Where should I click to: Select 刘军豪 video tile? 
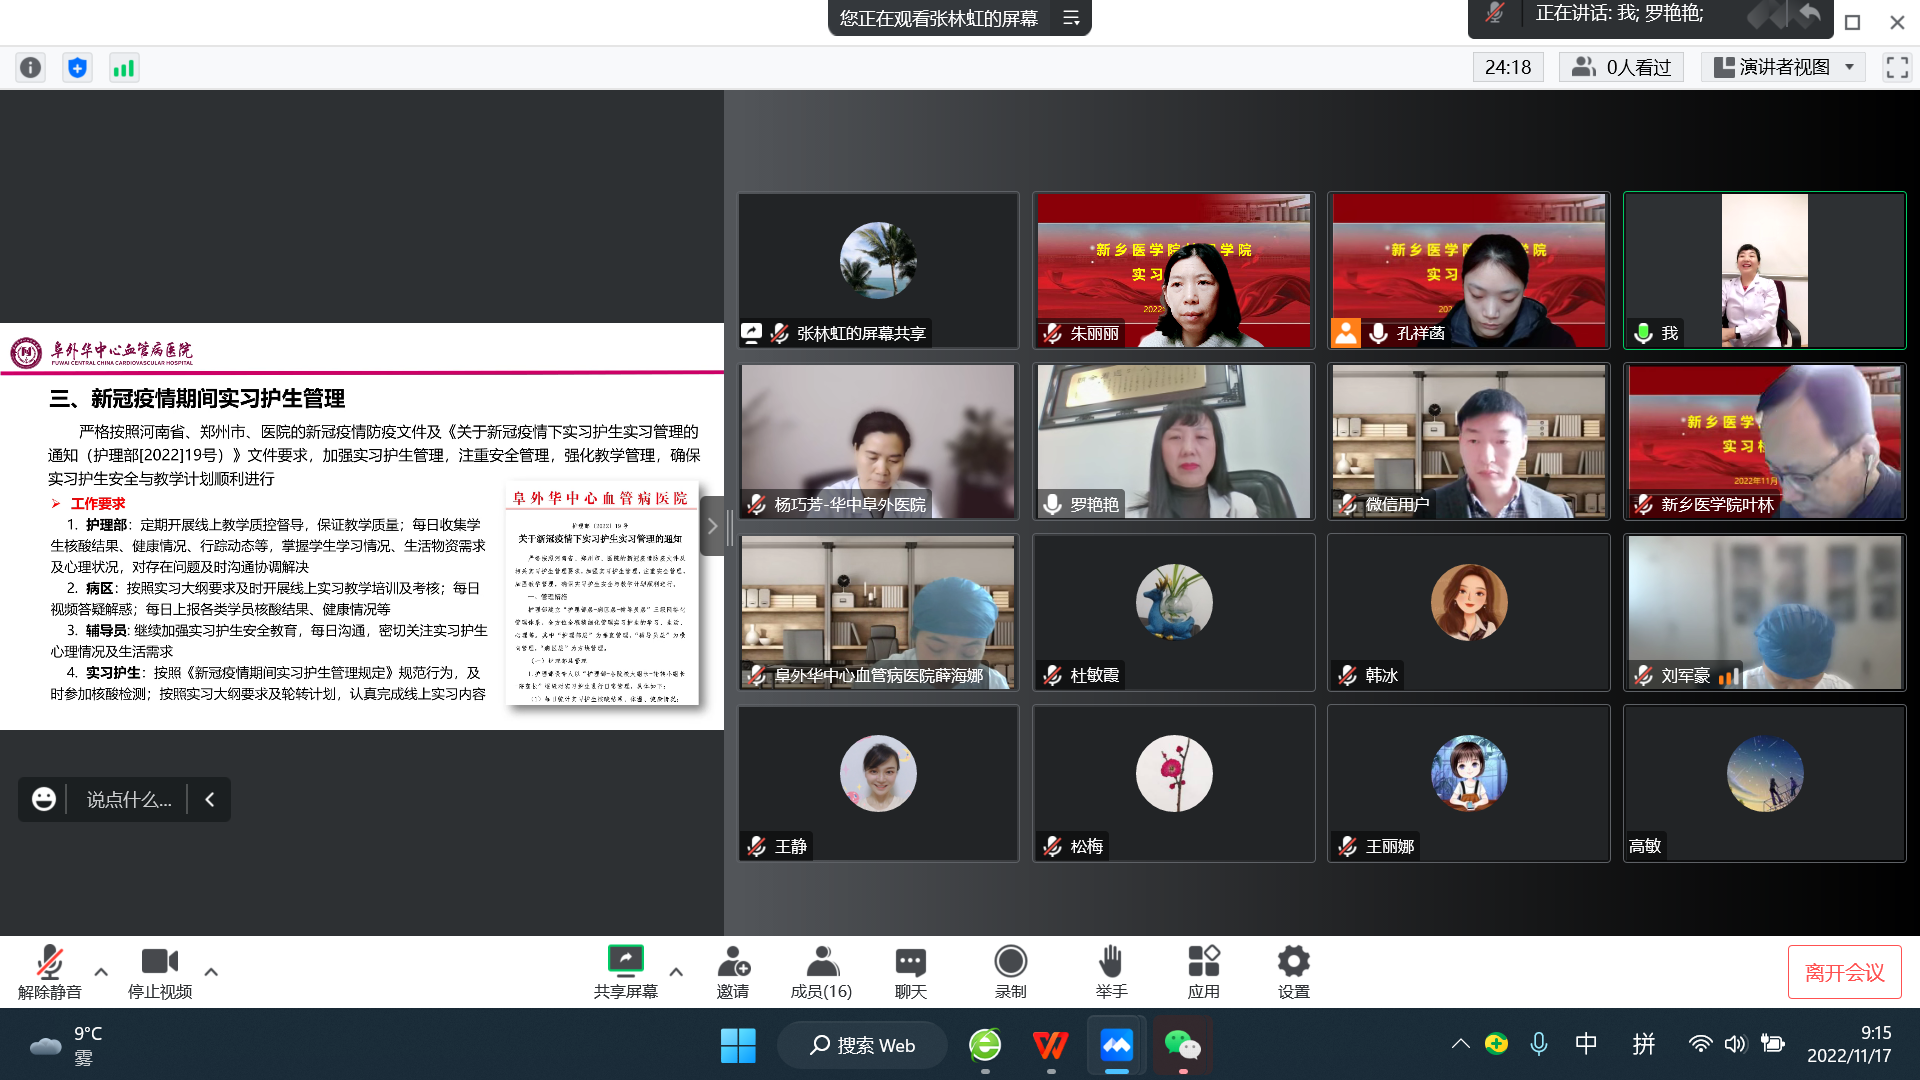pos(1765,612)
